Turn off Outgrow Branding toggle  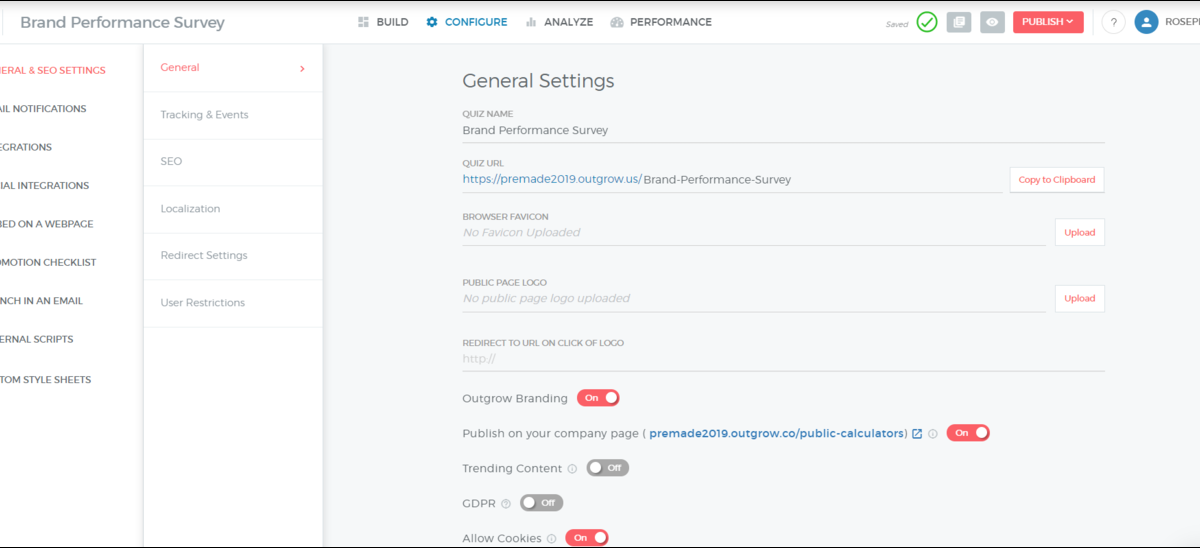[598, 398]
